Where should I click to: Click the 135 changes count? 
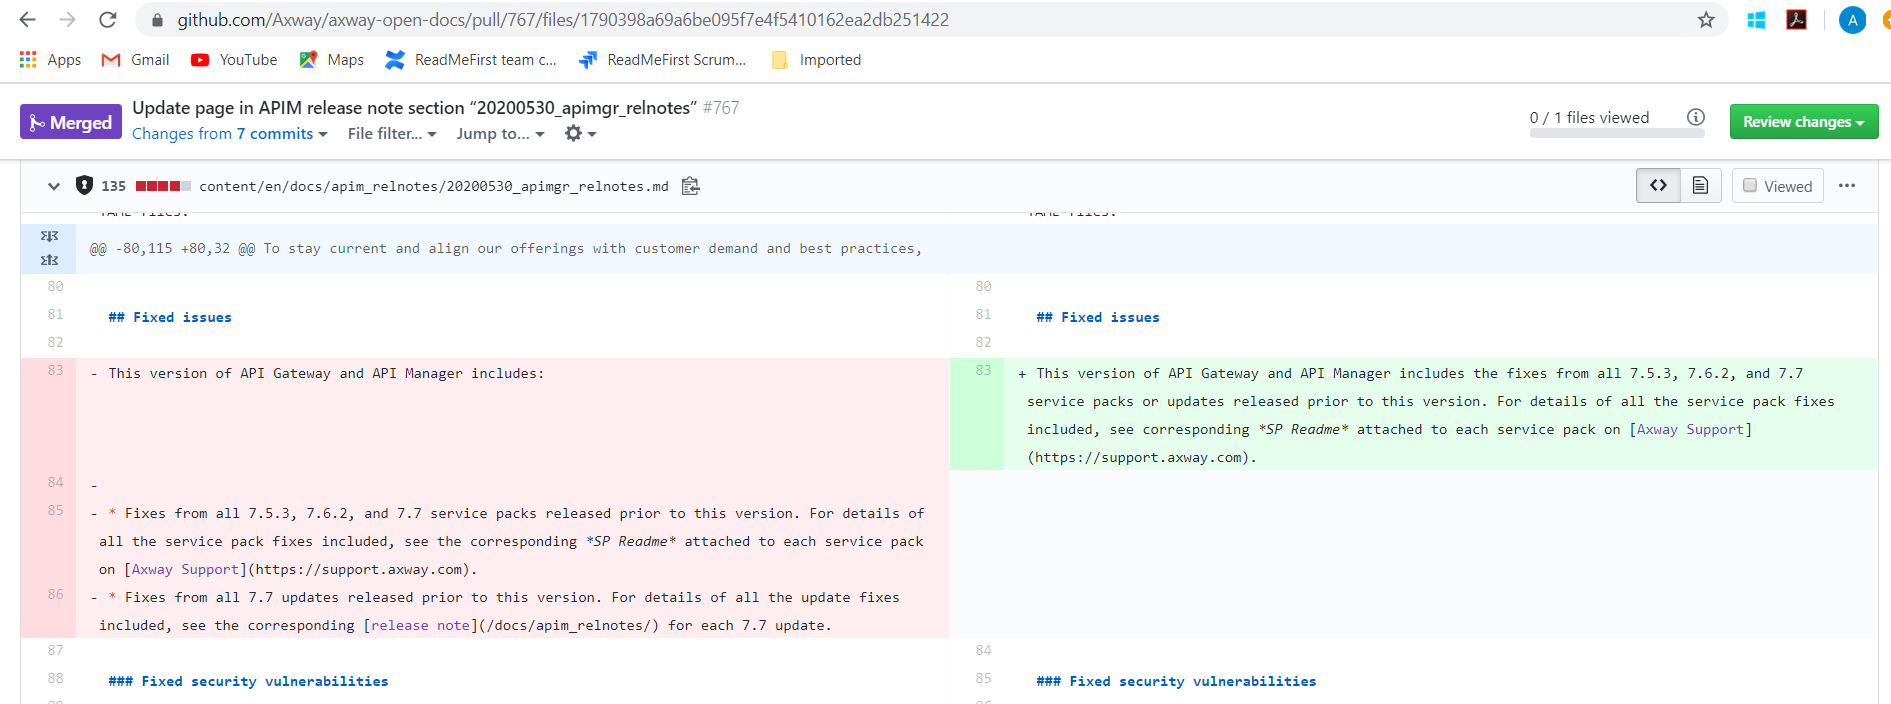pos(114,186)
